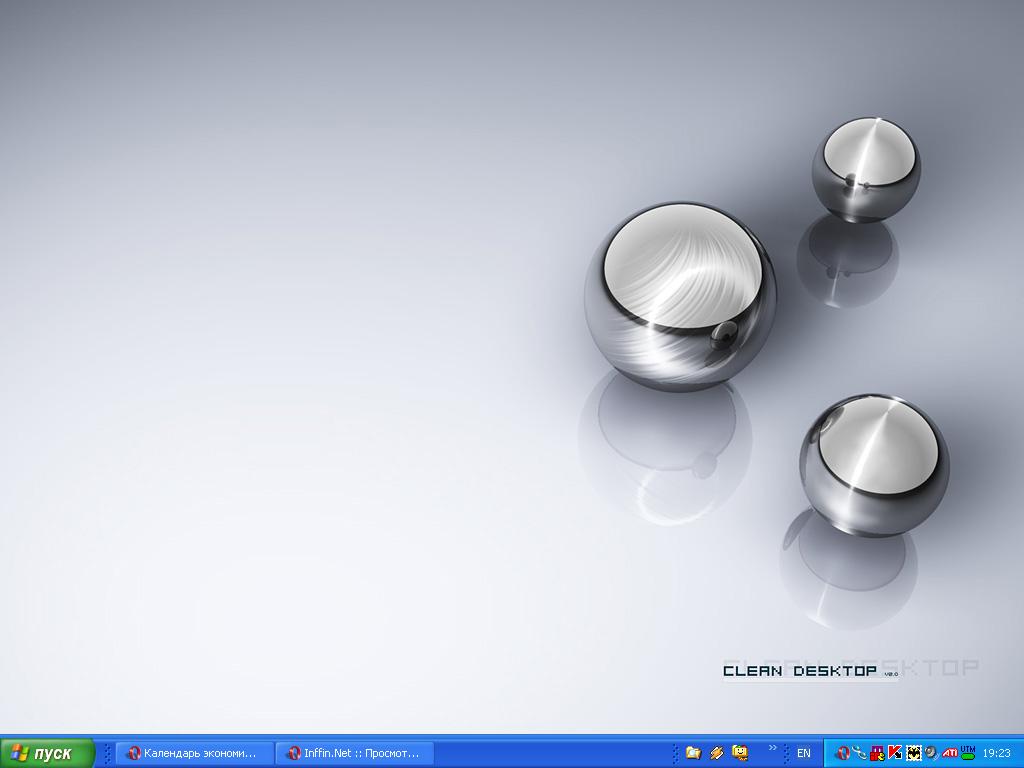Click the large chrome sphere on desktop
Viewport: 1024px width, 768px height.
(x=680, y=296)
